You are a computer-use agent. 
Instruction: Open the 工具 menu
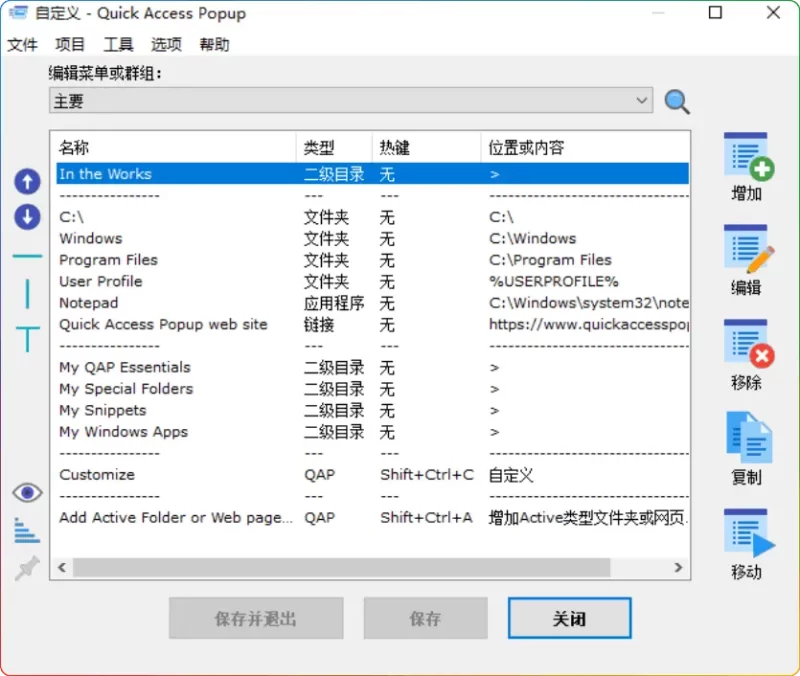pos(118,44)
